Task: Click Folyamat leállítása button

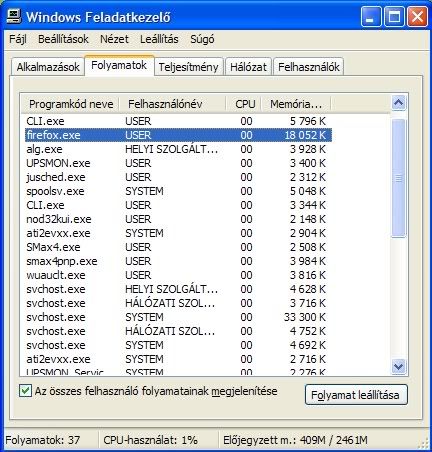Action: pyautogui.click(x=356, y=395)
